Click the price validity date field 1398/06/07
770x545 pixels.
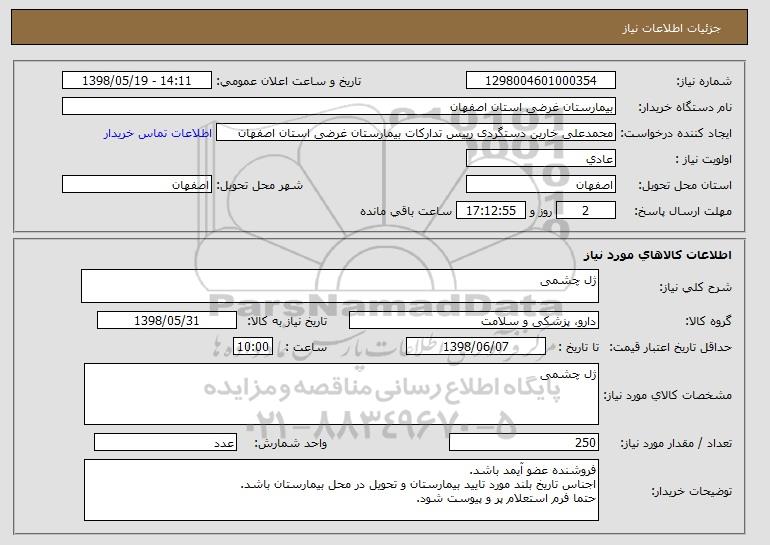(476, 347)
